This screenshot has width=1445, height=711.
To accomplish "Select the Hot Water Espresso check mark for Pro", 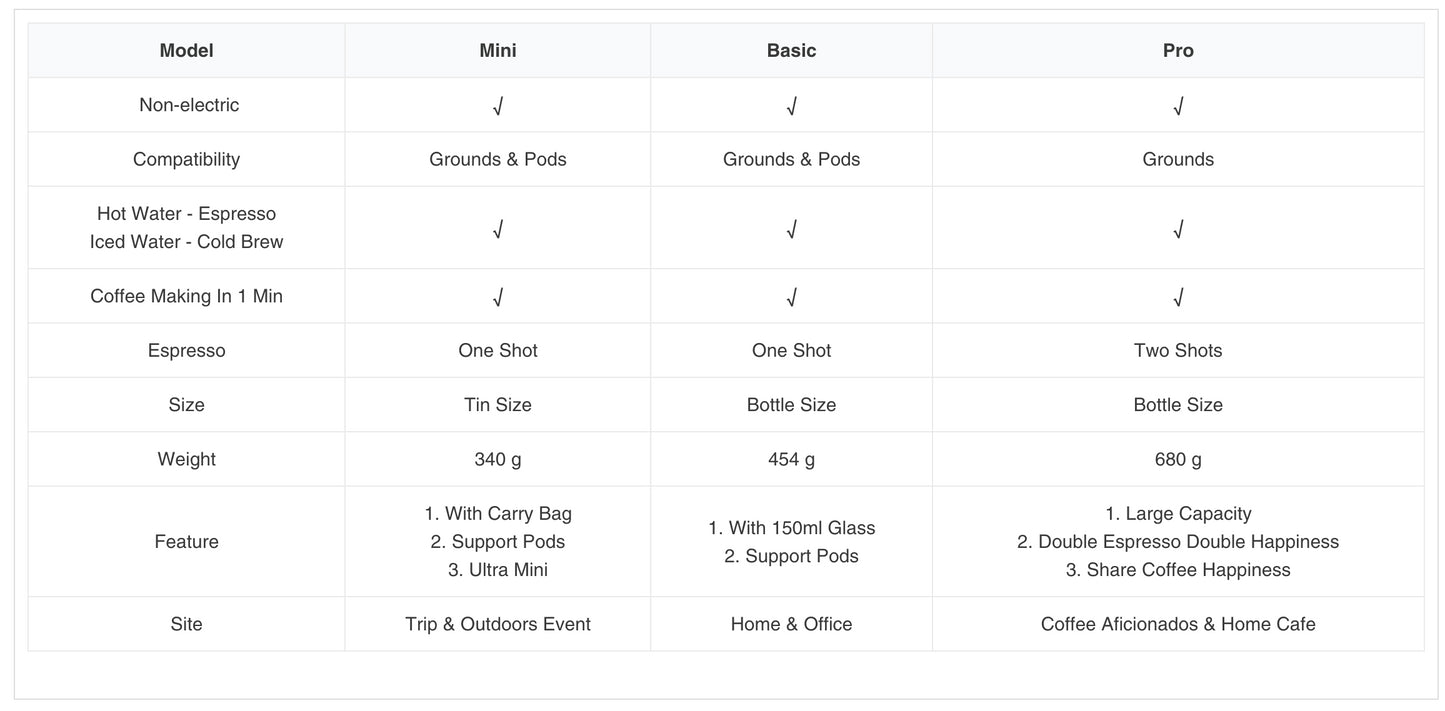I will [1178, 229].
